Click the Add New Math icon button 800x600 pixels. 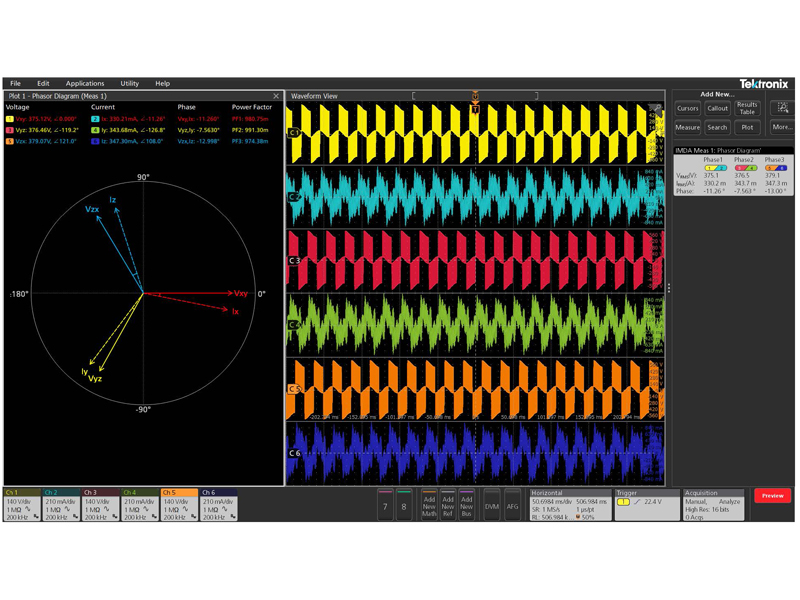(x=429, y=505)
